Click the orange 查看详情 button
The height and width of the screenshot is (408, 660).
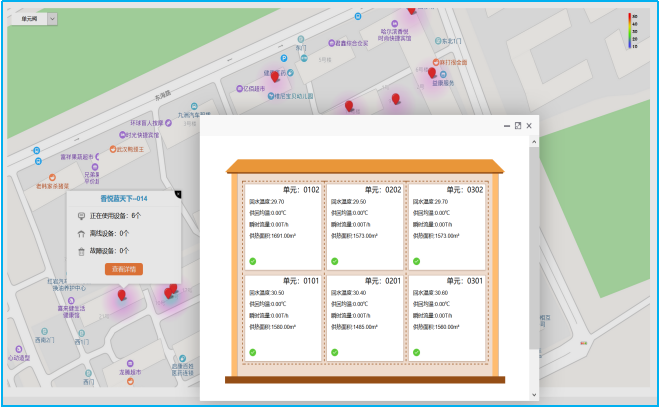123,269
